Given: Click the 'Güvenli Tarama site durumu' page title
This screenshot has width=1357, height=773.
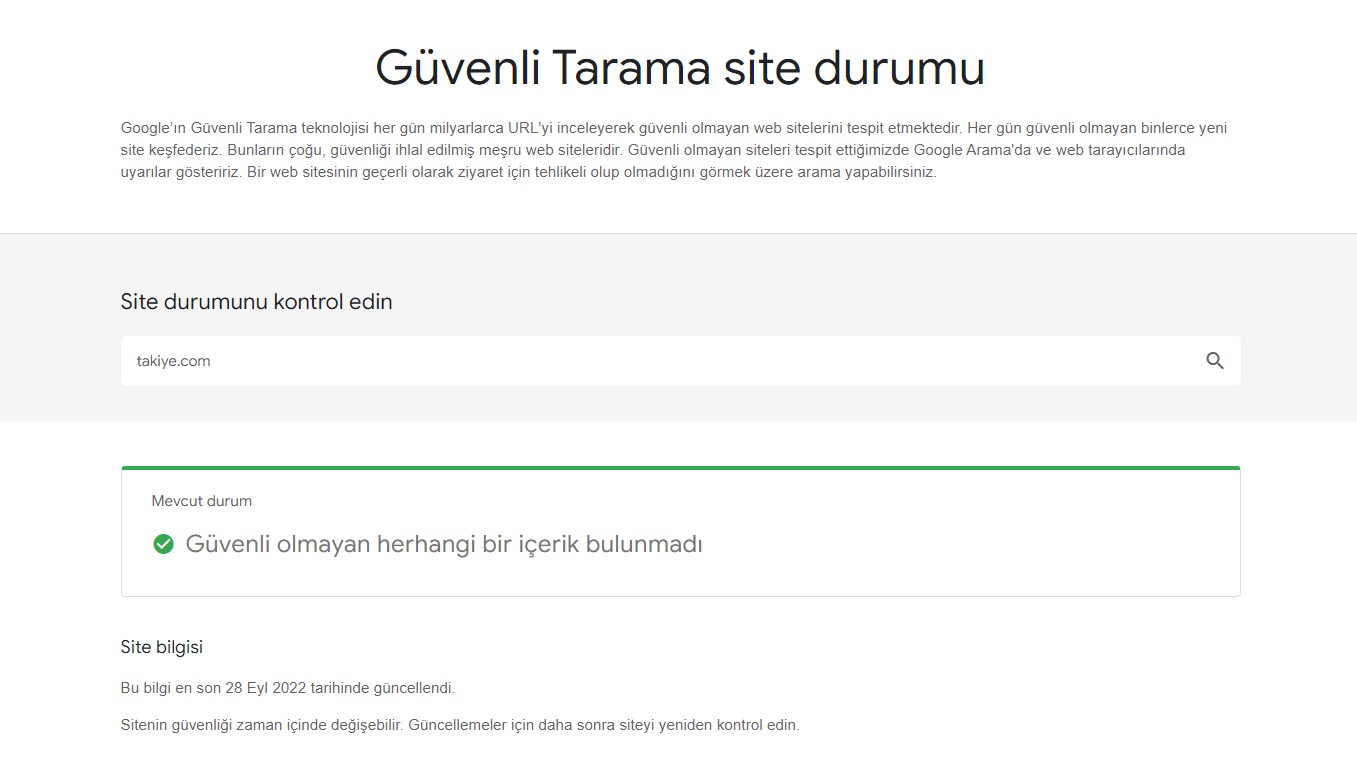Looking at the screenshot, I should (679, 68).
